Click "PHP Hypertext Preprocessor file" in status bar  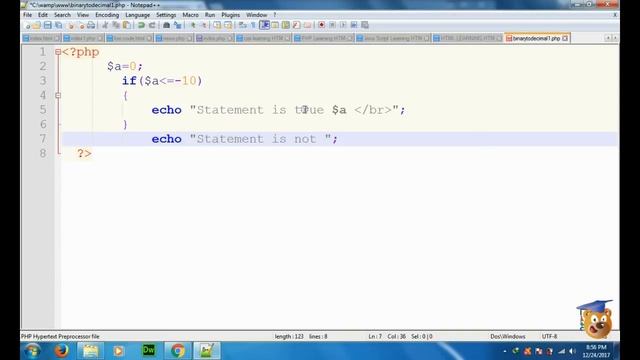[x=60, y=336]
